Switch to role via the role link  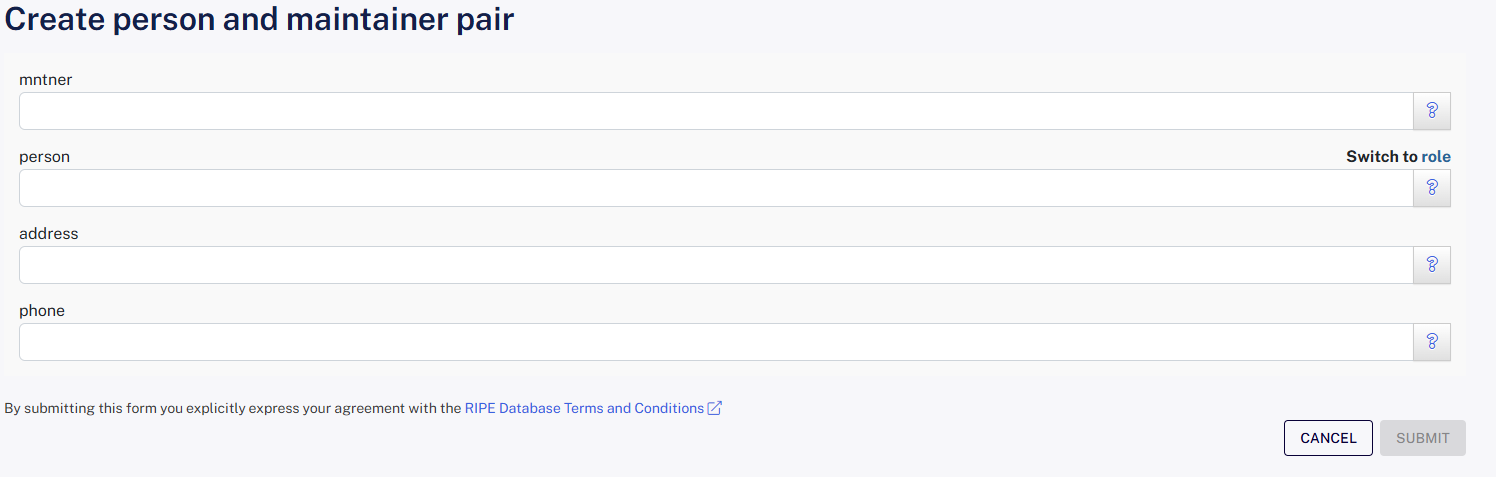coord(1436,157)
